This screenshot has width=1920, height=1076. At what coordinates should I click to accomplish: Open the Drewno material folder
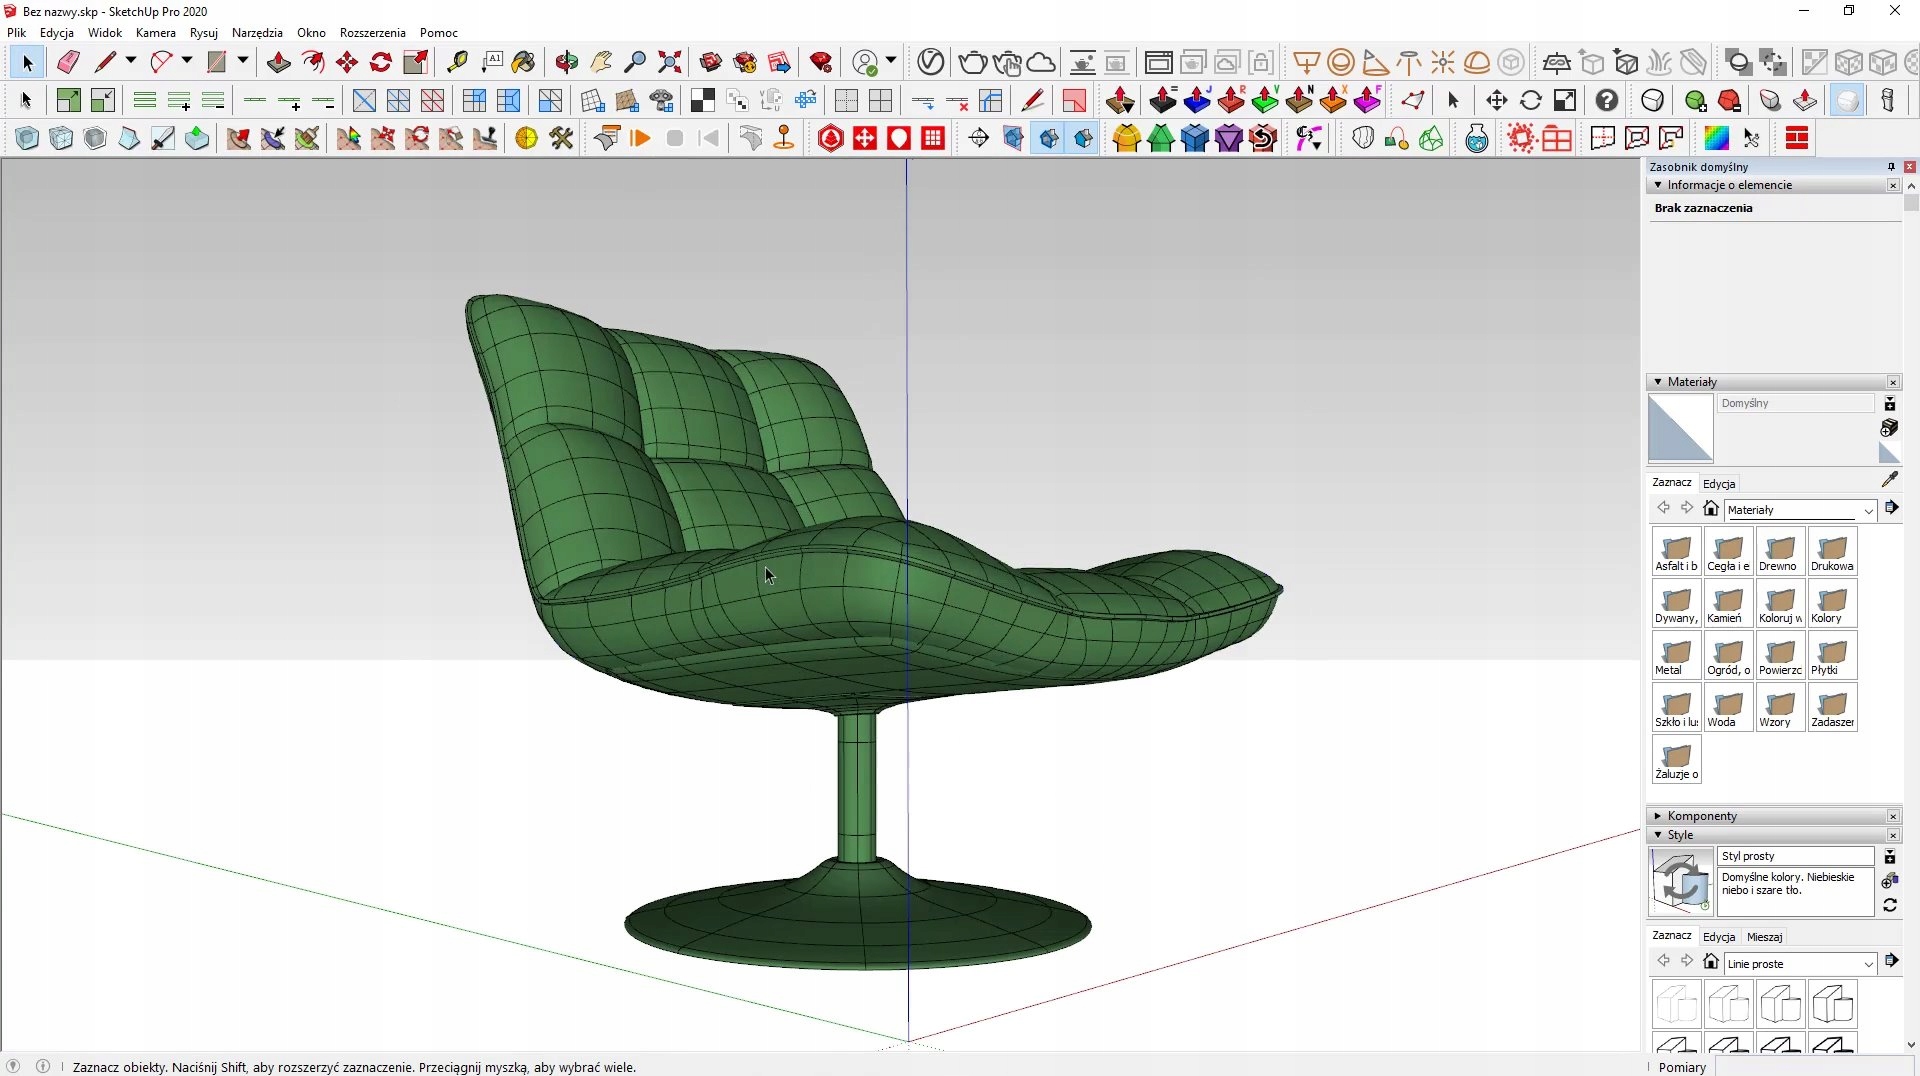pyautogui.click(x=1780, y=552)
